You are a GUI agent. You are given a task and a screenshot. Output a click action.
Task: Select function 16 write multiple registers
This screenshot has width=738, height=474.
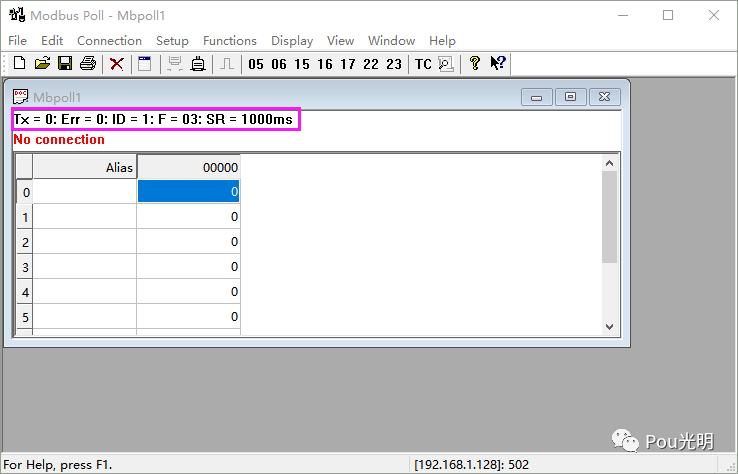(x=325, y=64)
